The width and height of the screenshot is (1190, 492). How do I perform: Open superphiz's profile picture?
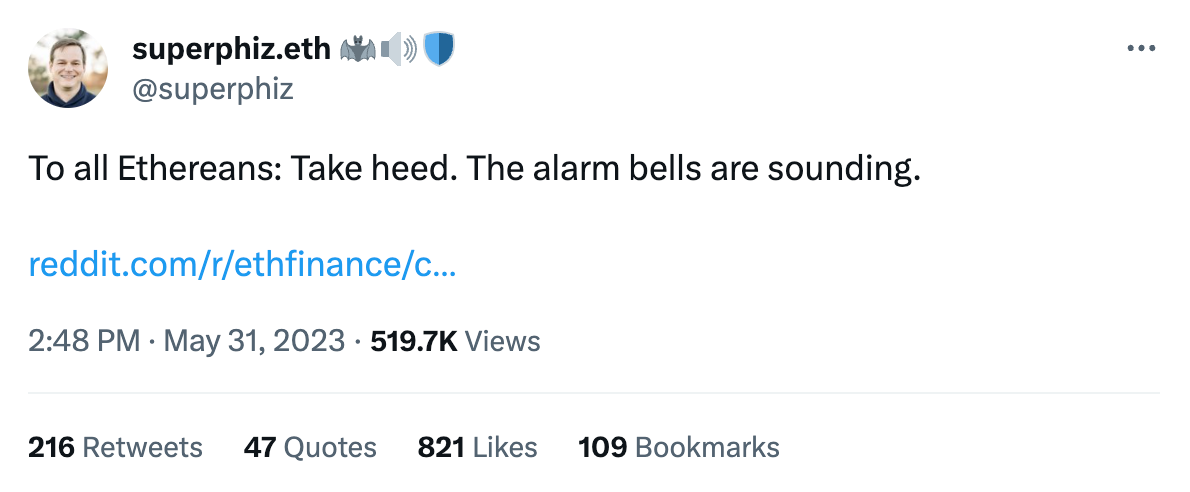click(x=68, y=68)
